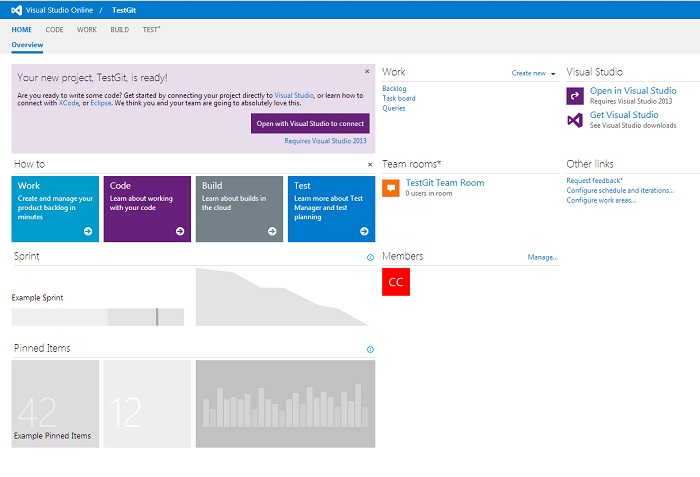Click the Open in Visual Studio icon
This screenshot has height=477, width=700.
tap(575, 96)
